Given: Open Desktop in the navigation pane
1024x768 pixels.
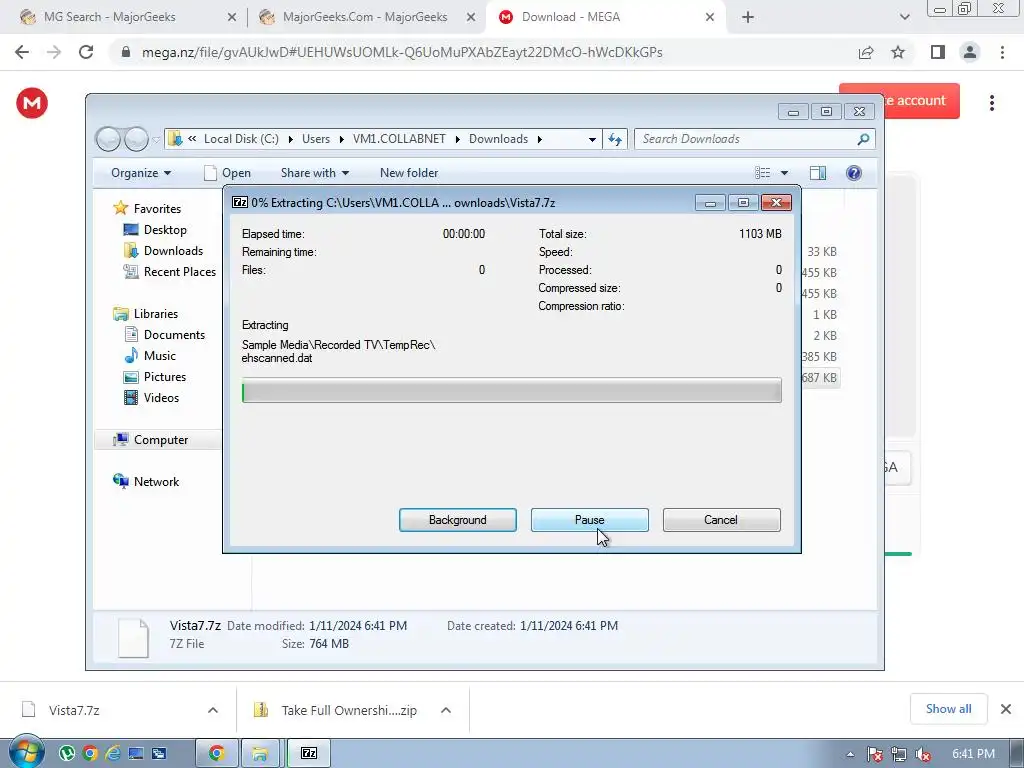Looking at the screenshot, I should tap(165, 230).
